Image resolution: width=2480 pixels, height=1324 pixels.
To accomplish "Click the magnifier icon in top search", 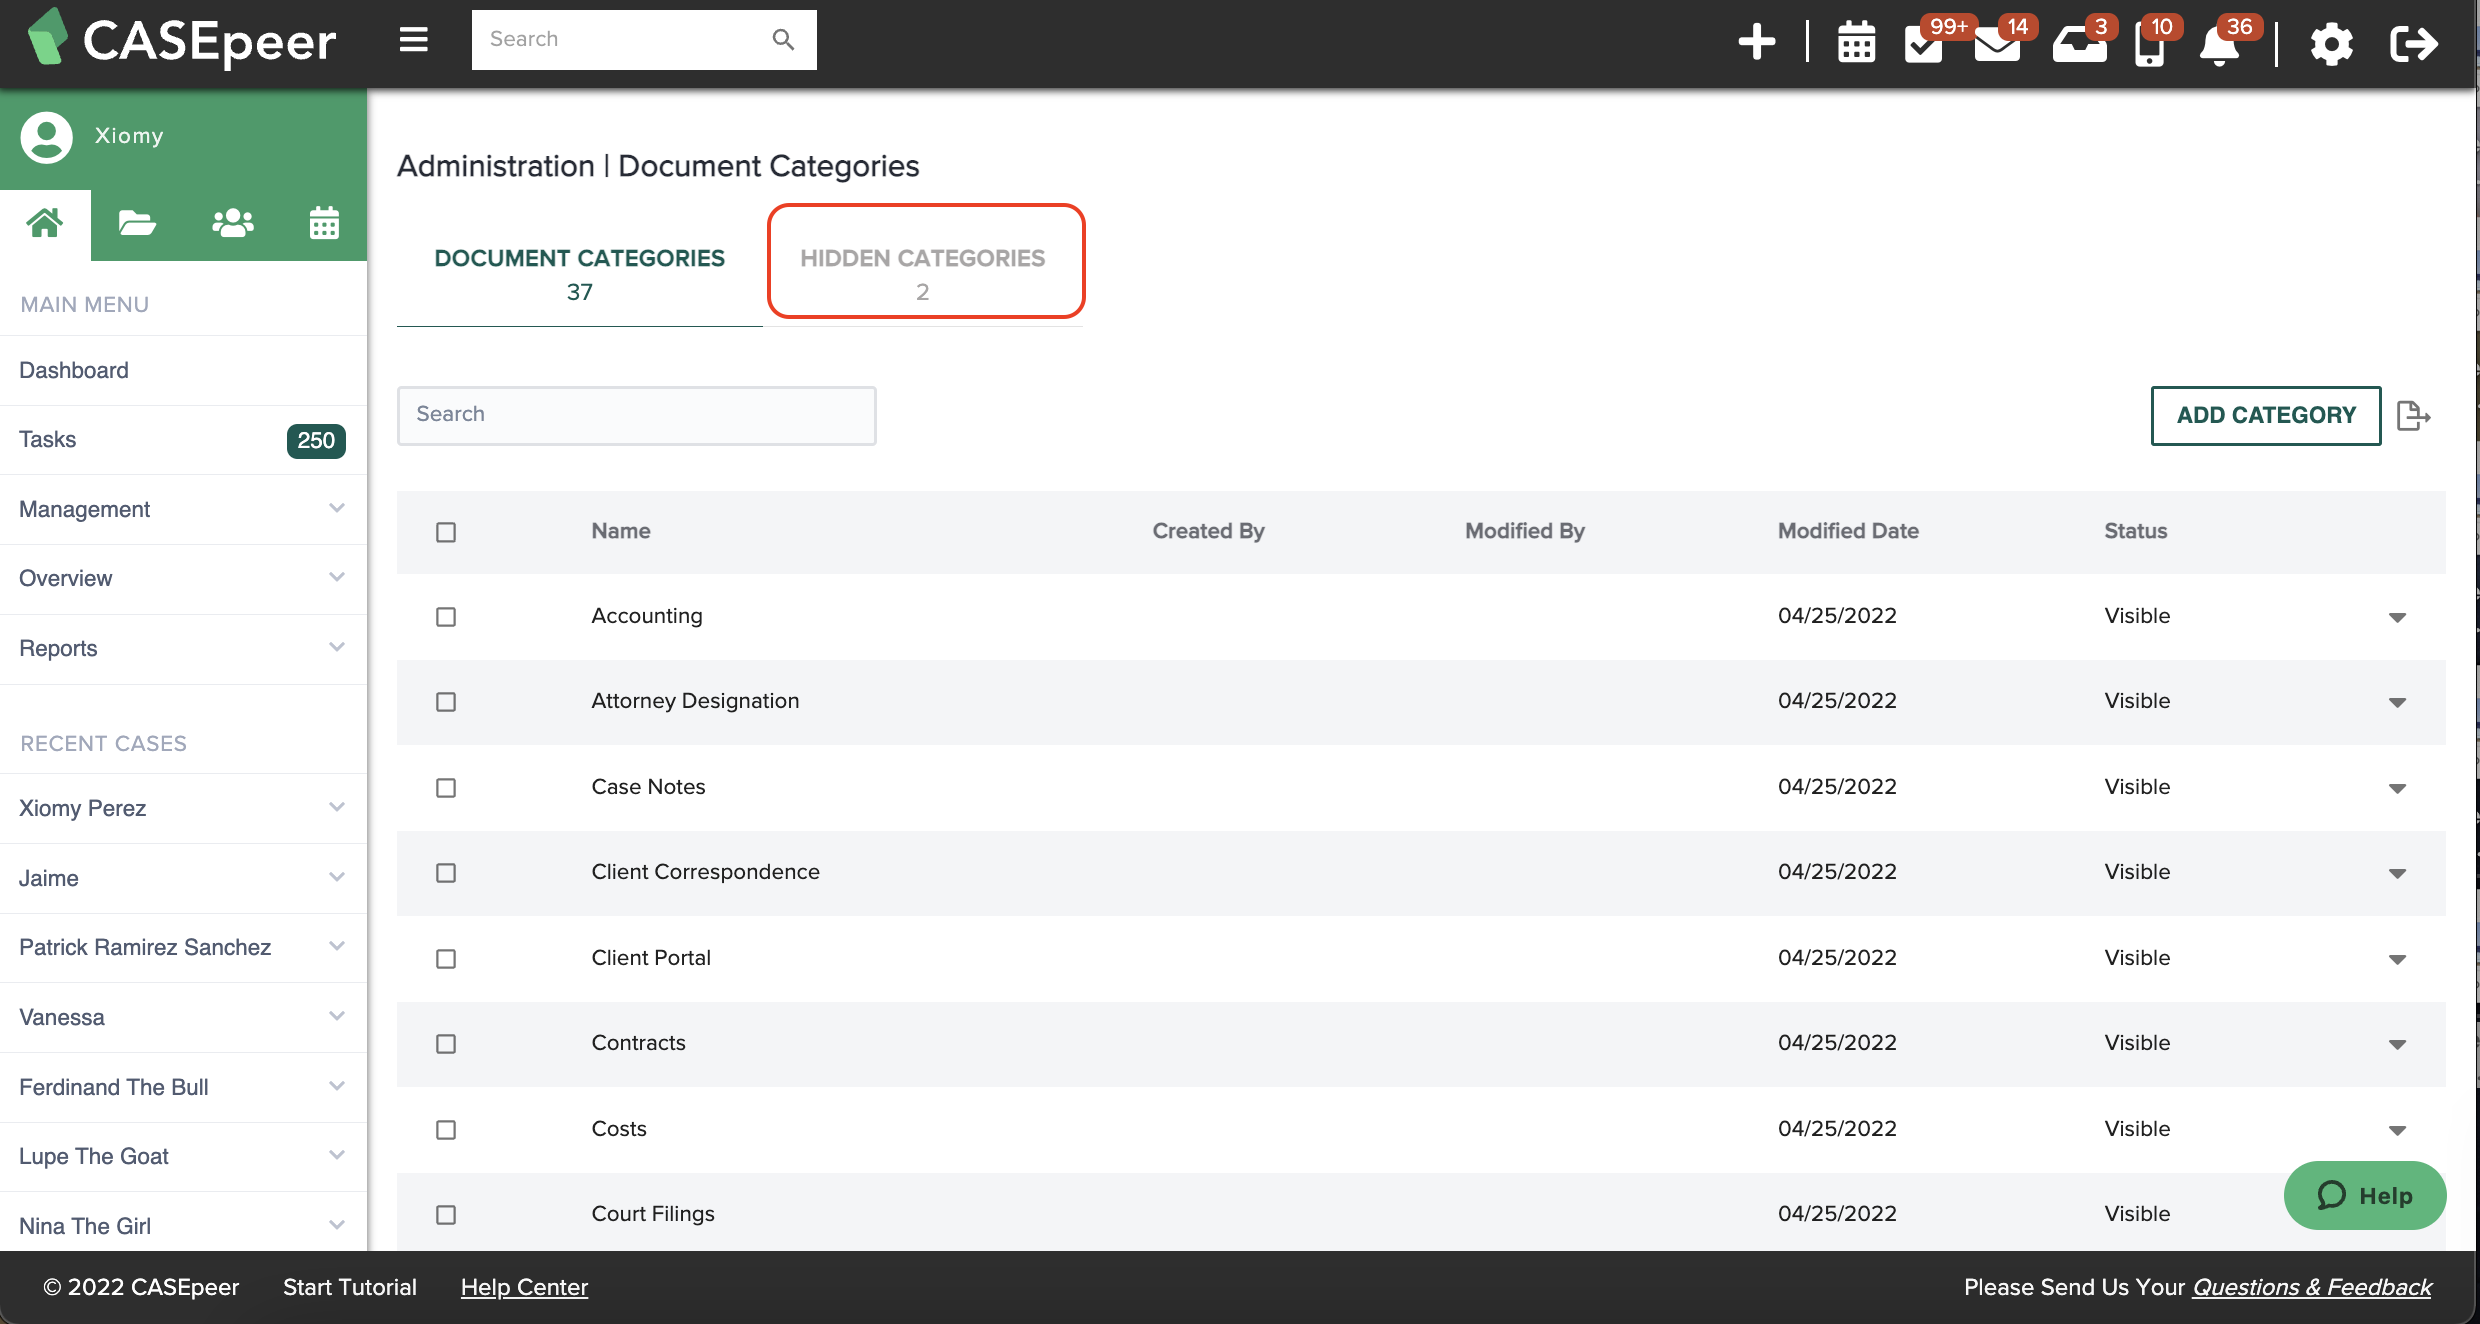I will tap(783, 40).
